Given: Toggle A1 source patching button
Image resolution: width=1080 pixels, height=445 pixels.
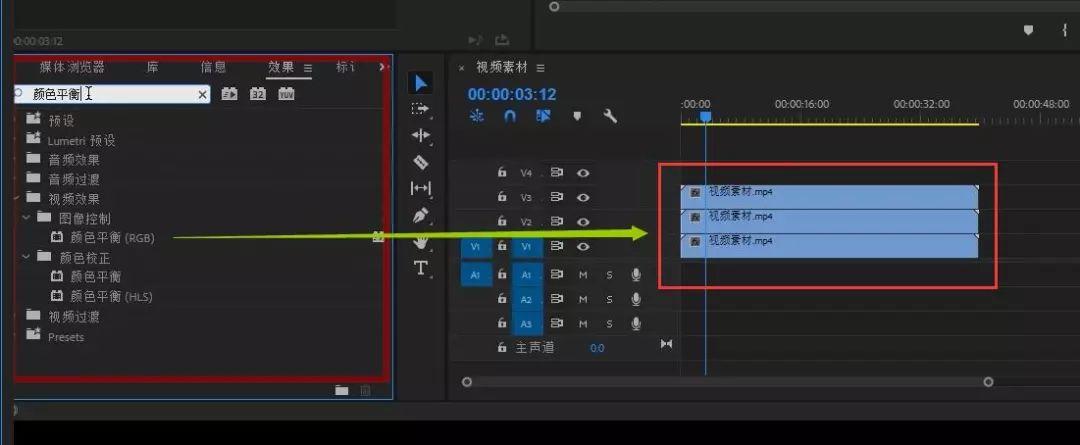Looking at the screenshot, I should tap(476, 275).
